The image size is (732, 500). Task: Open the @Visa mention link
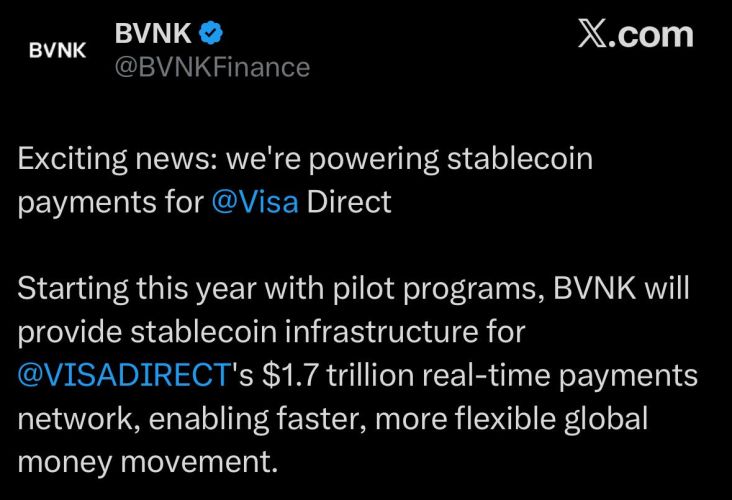(x=255, y=200)
